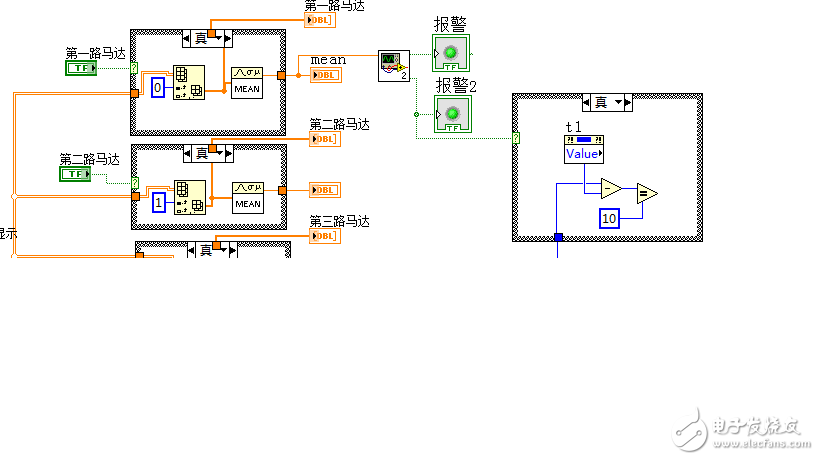
Task: Click the Express VI between mean and alarm
Action: (394, 66)
